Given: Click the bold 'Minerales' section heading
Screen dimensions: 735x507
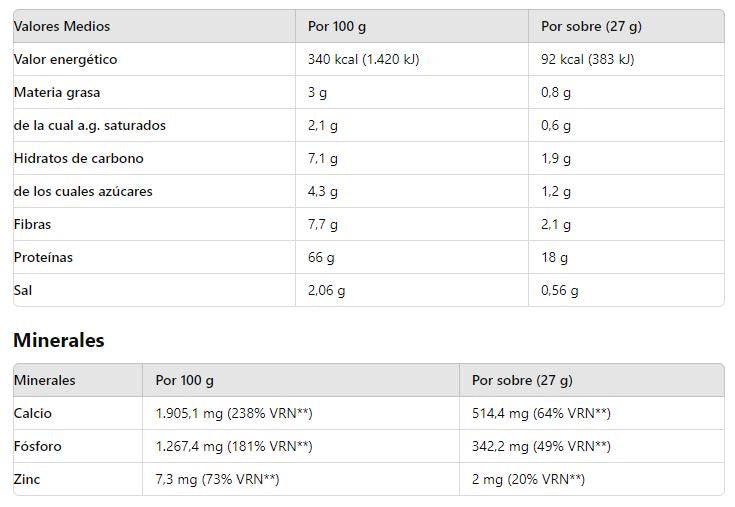Looking at the screenshot, I should [x=59, y=340].
